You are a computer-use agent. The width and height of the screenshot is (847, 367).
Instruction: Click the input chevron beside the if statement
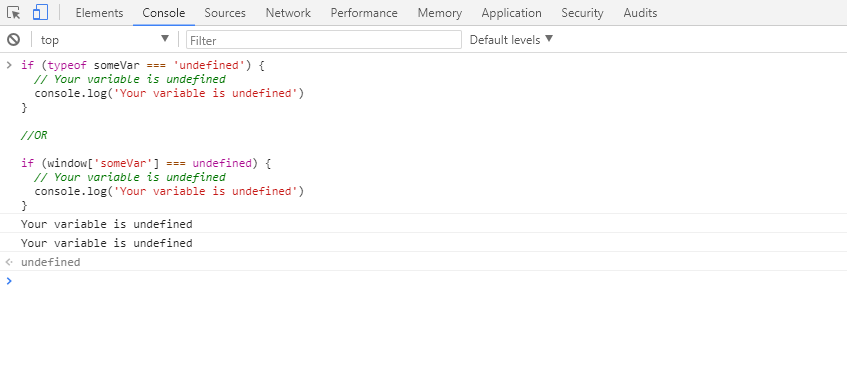coord(9,65)
